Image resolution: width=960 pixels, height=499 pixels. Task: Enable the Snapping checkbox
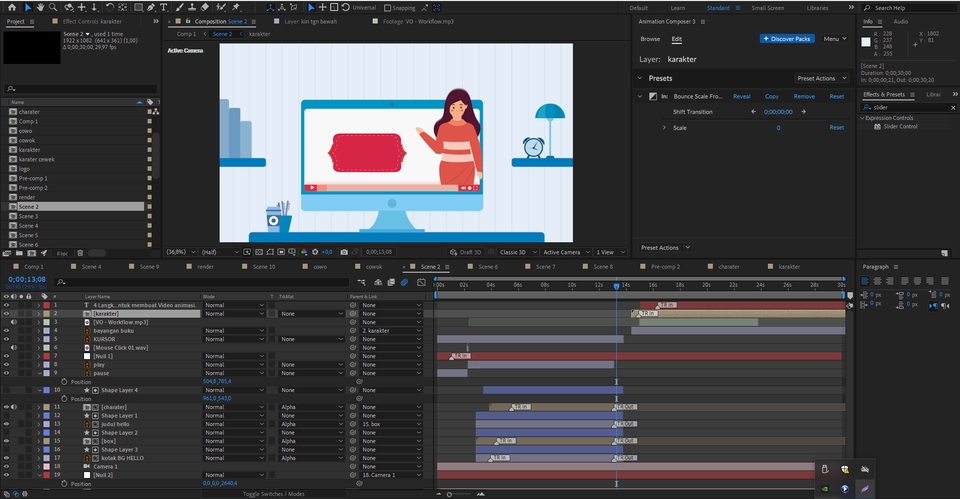click(388, 8)
